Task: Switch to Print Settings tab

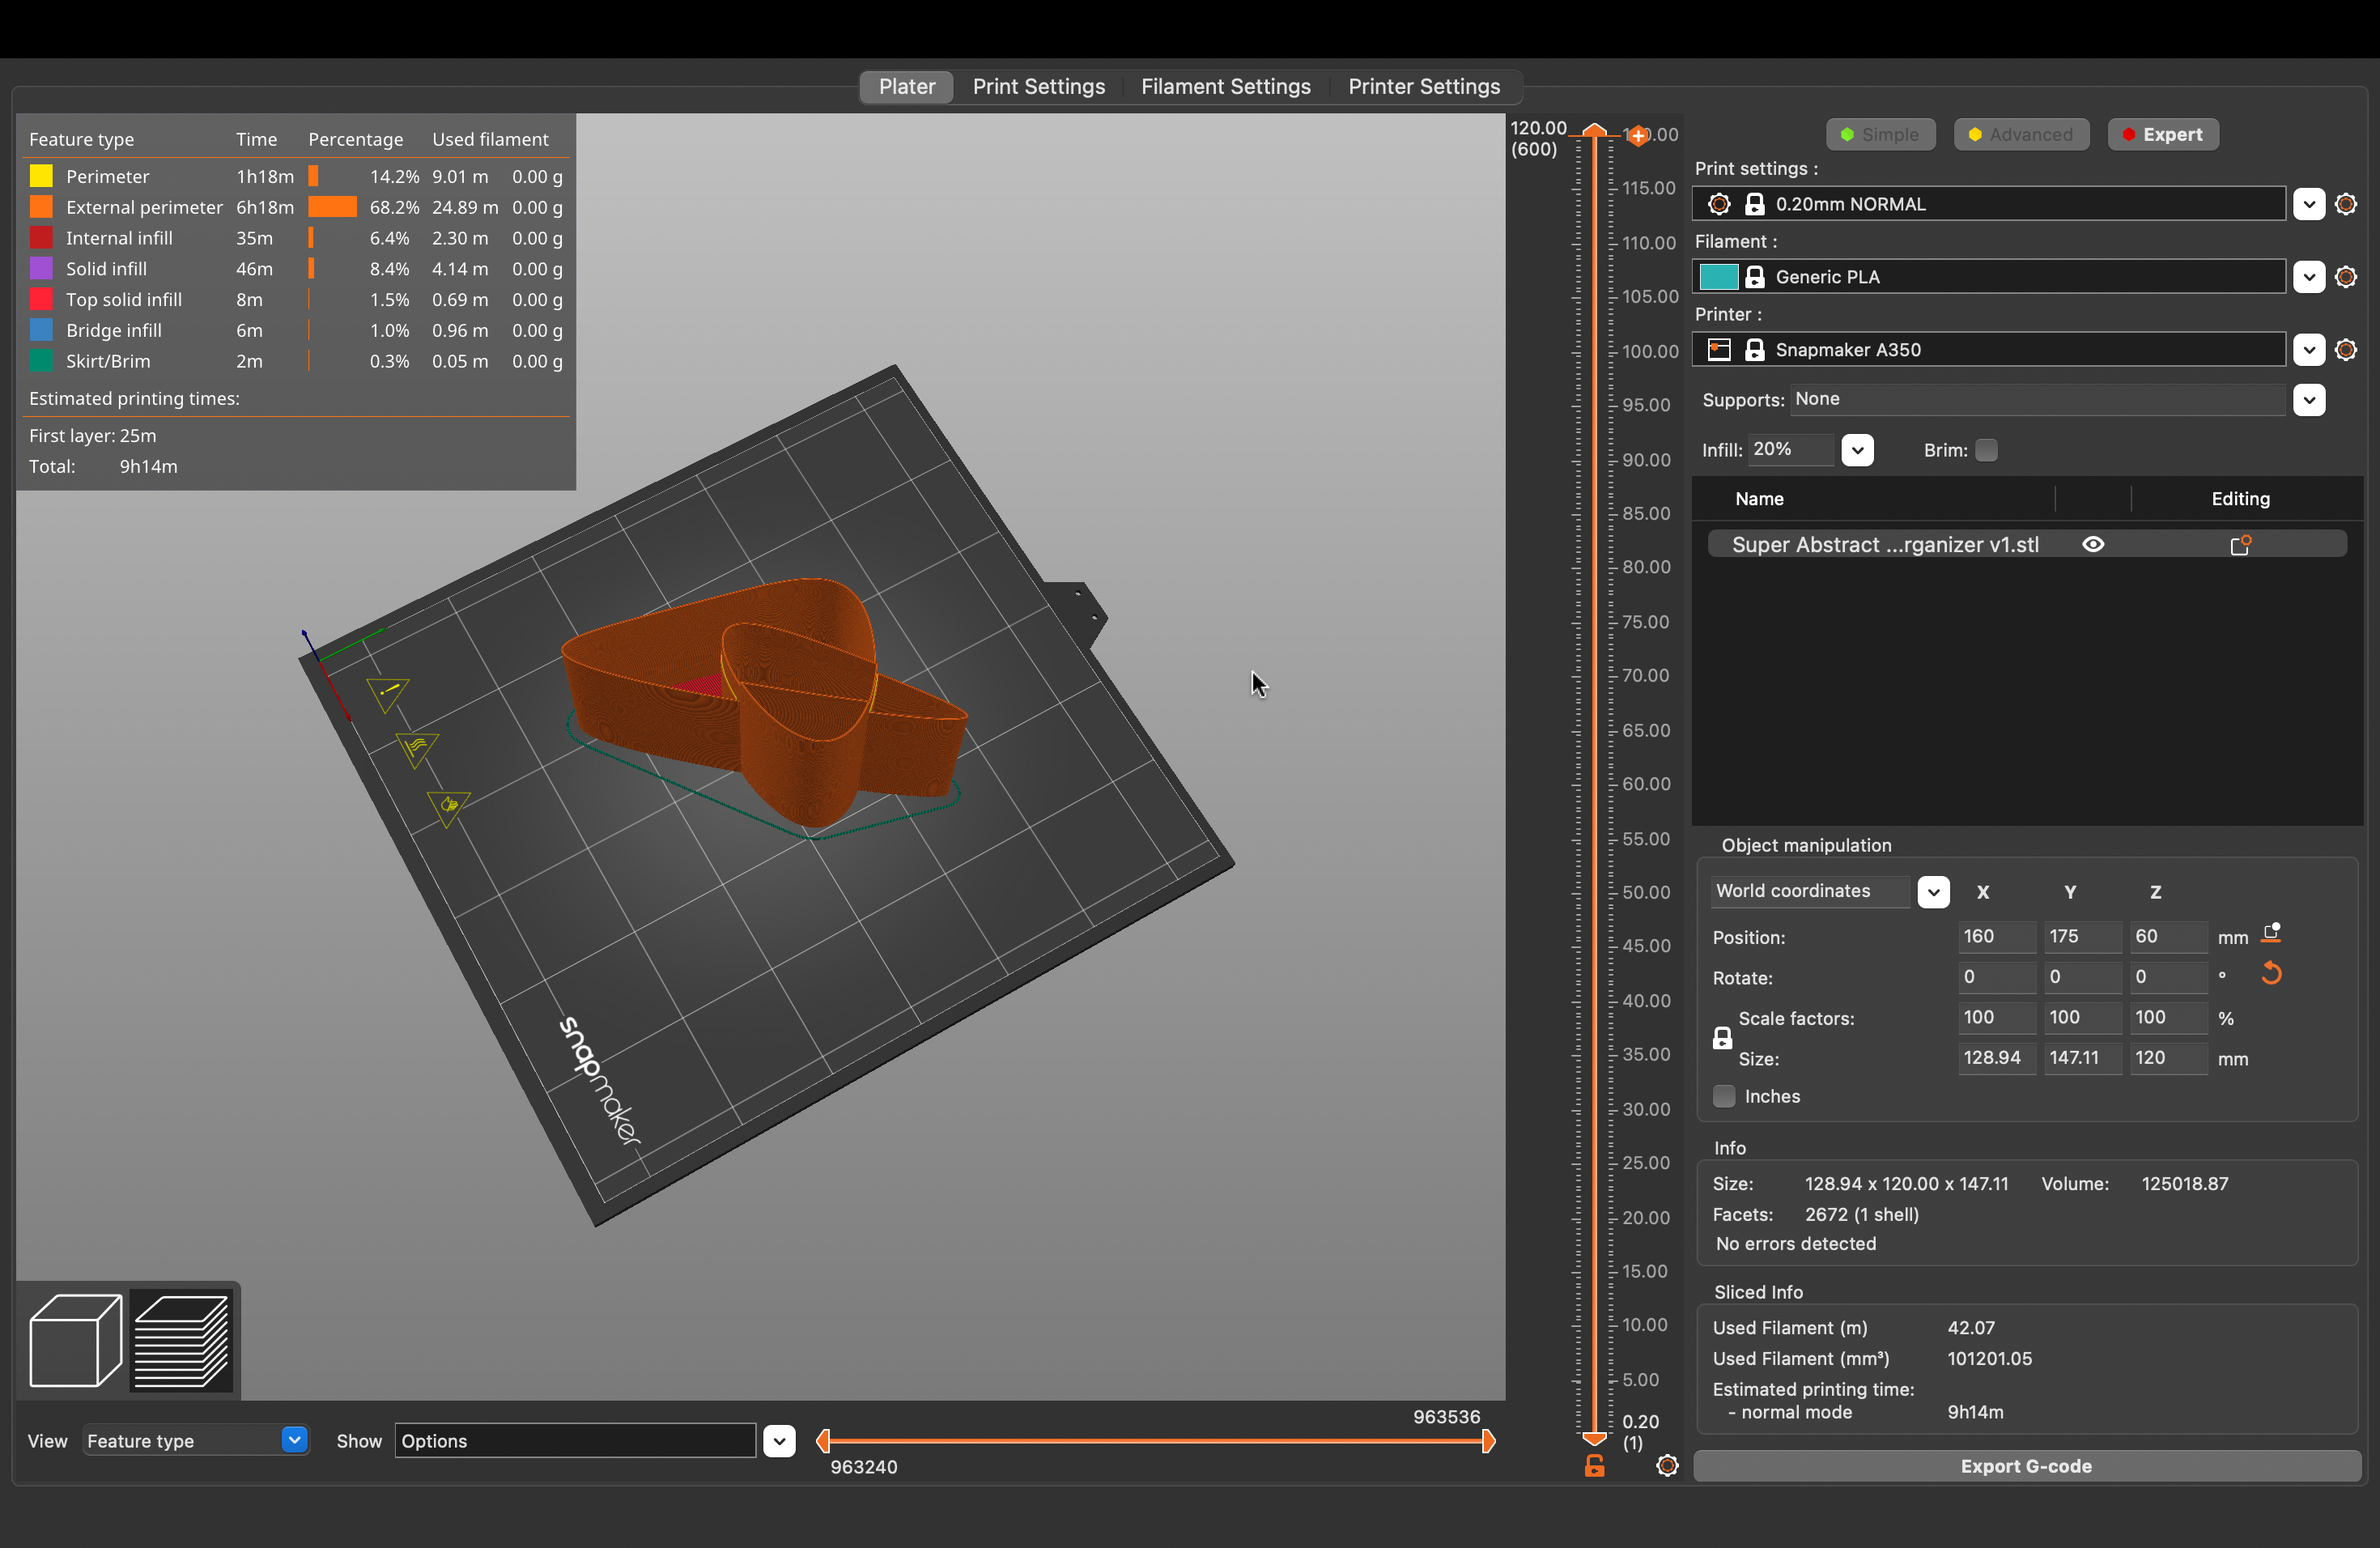Action: click(1038, 87)
